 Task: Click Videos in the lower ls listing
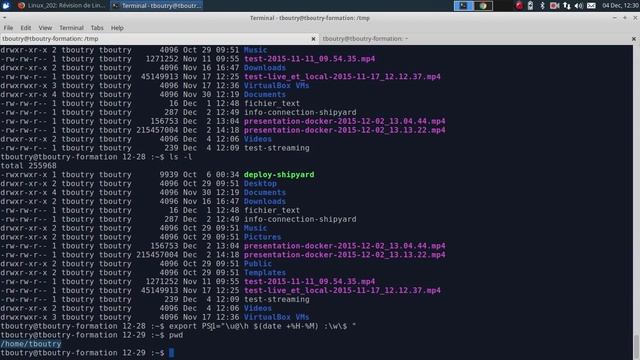[258, 308]
